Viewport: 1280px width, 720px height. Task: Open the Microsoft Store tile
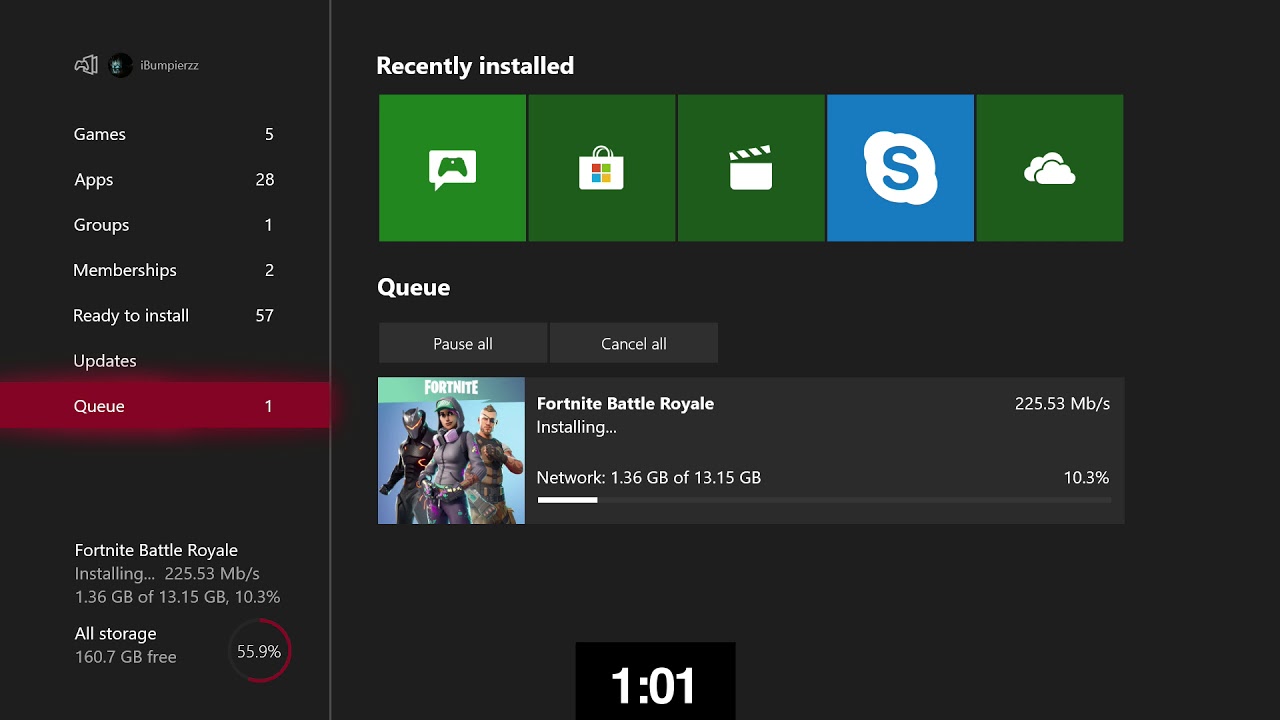click(x=601, y=168)
